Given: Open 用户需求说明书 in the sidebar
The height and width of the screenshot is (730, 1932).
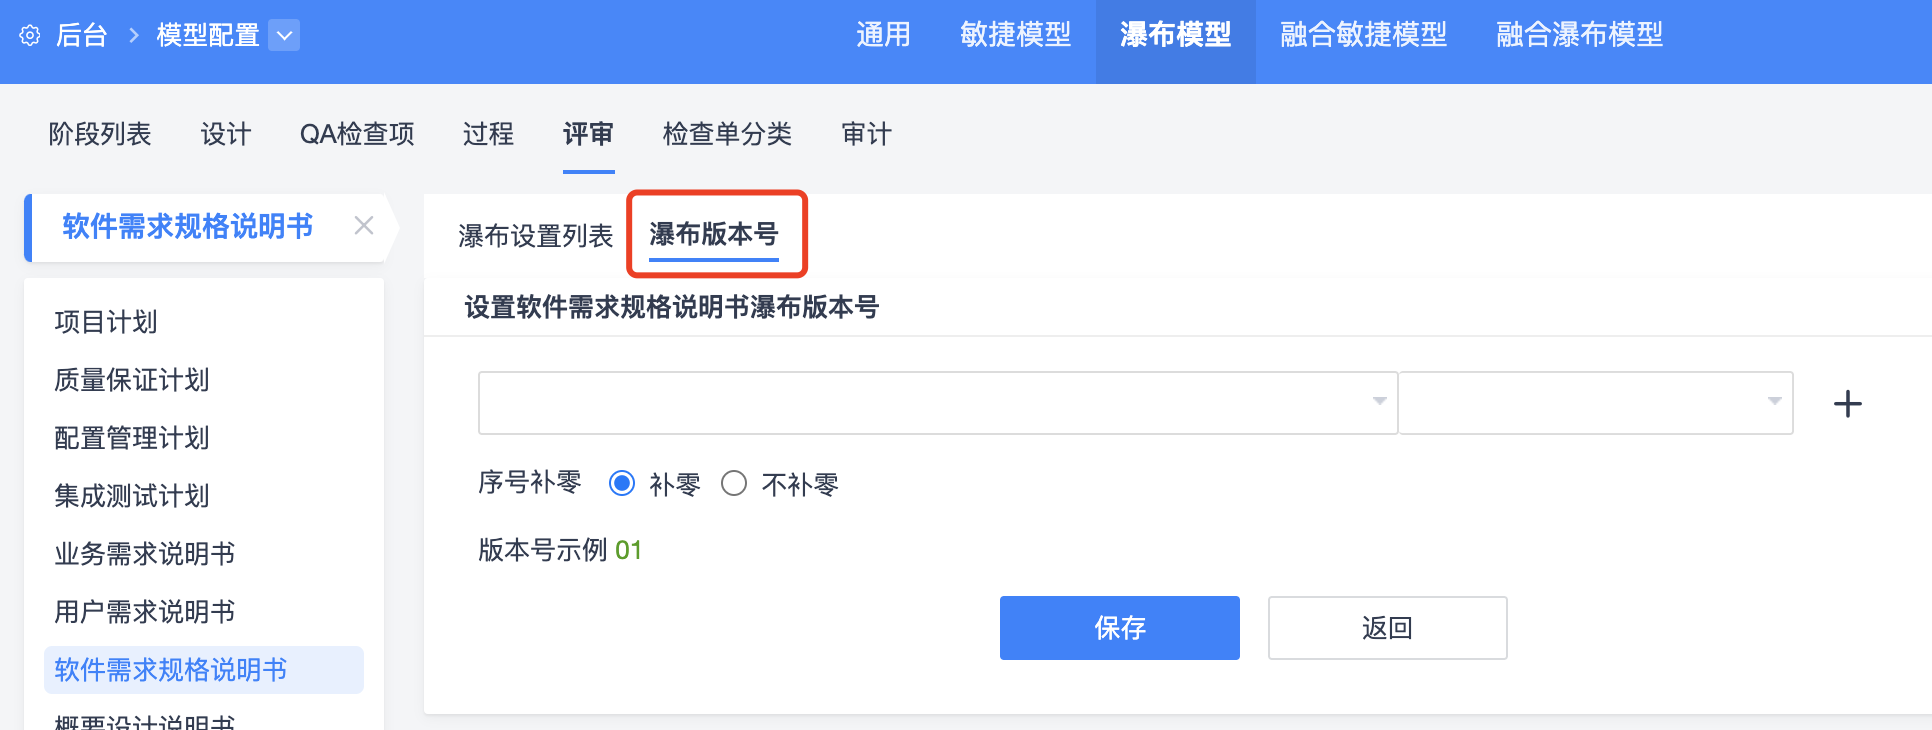Looking at the screenshot, I should [145, 612].
